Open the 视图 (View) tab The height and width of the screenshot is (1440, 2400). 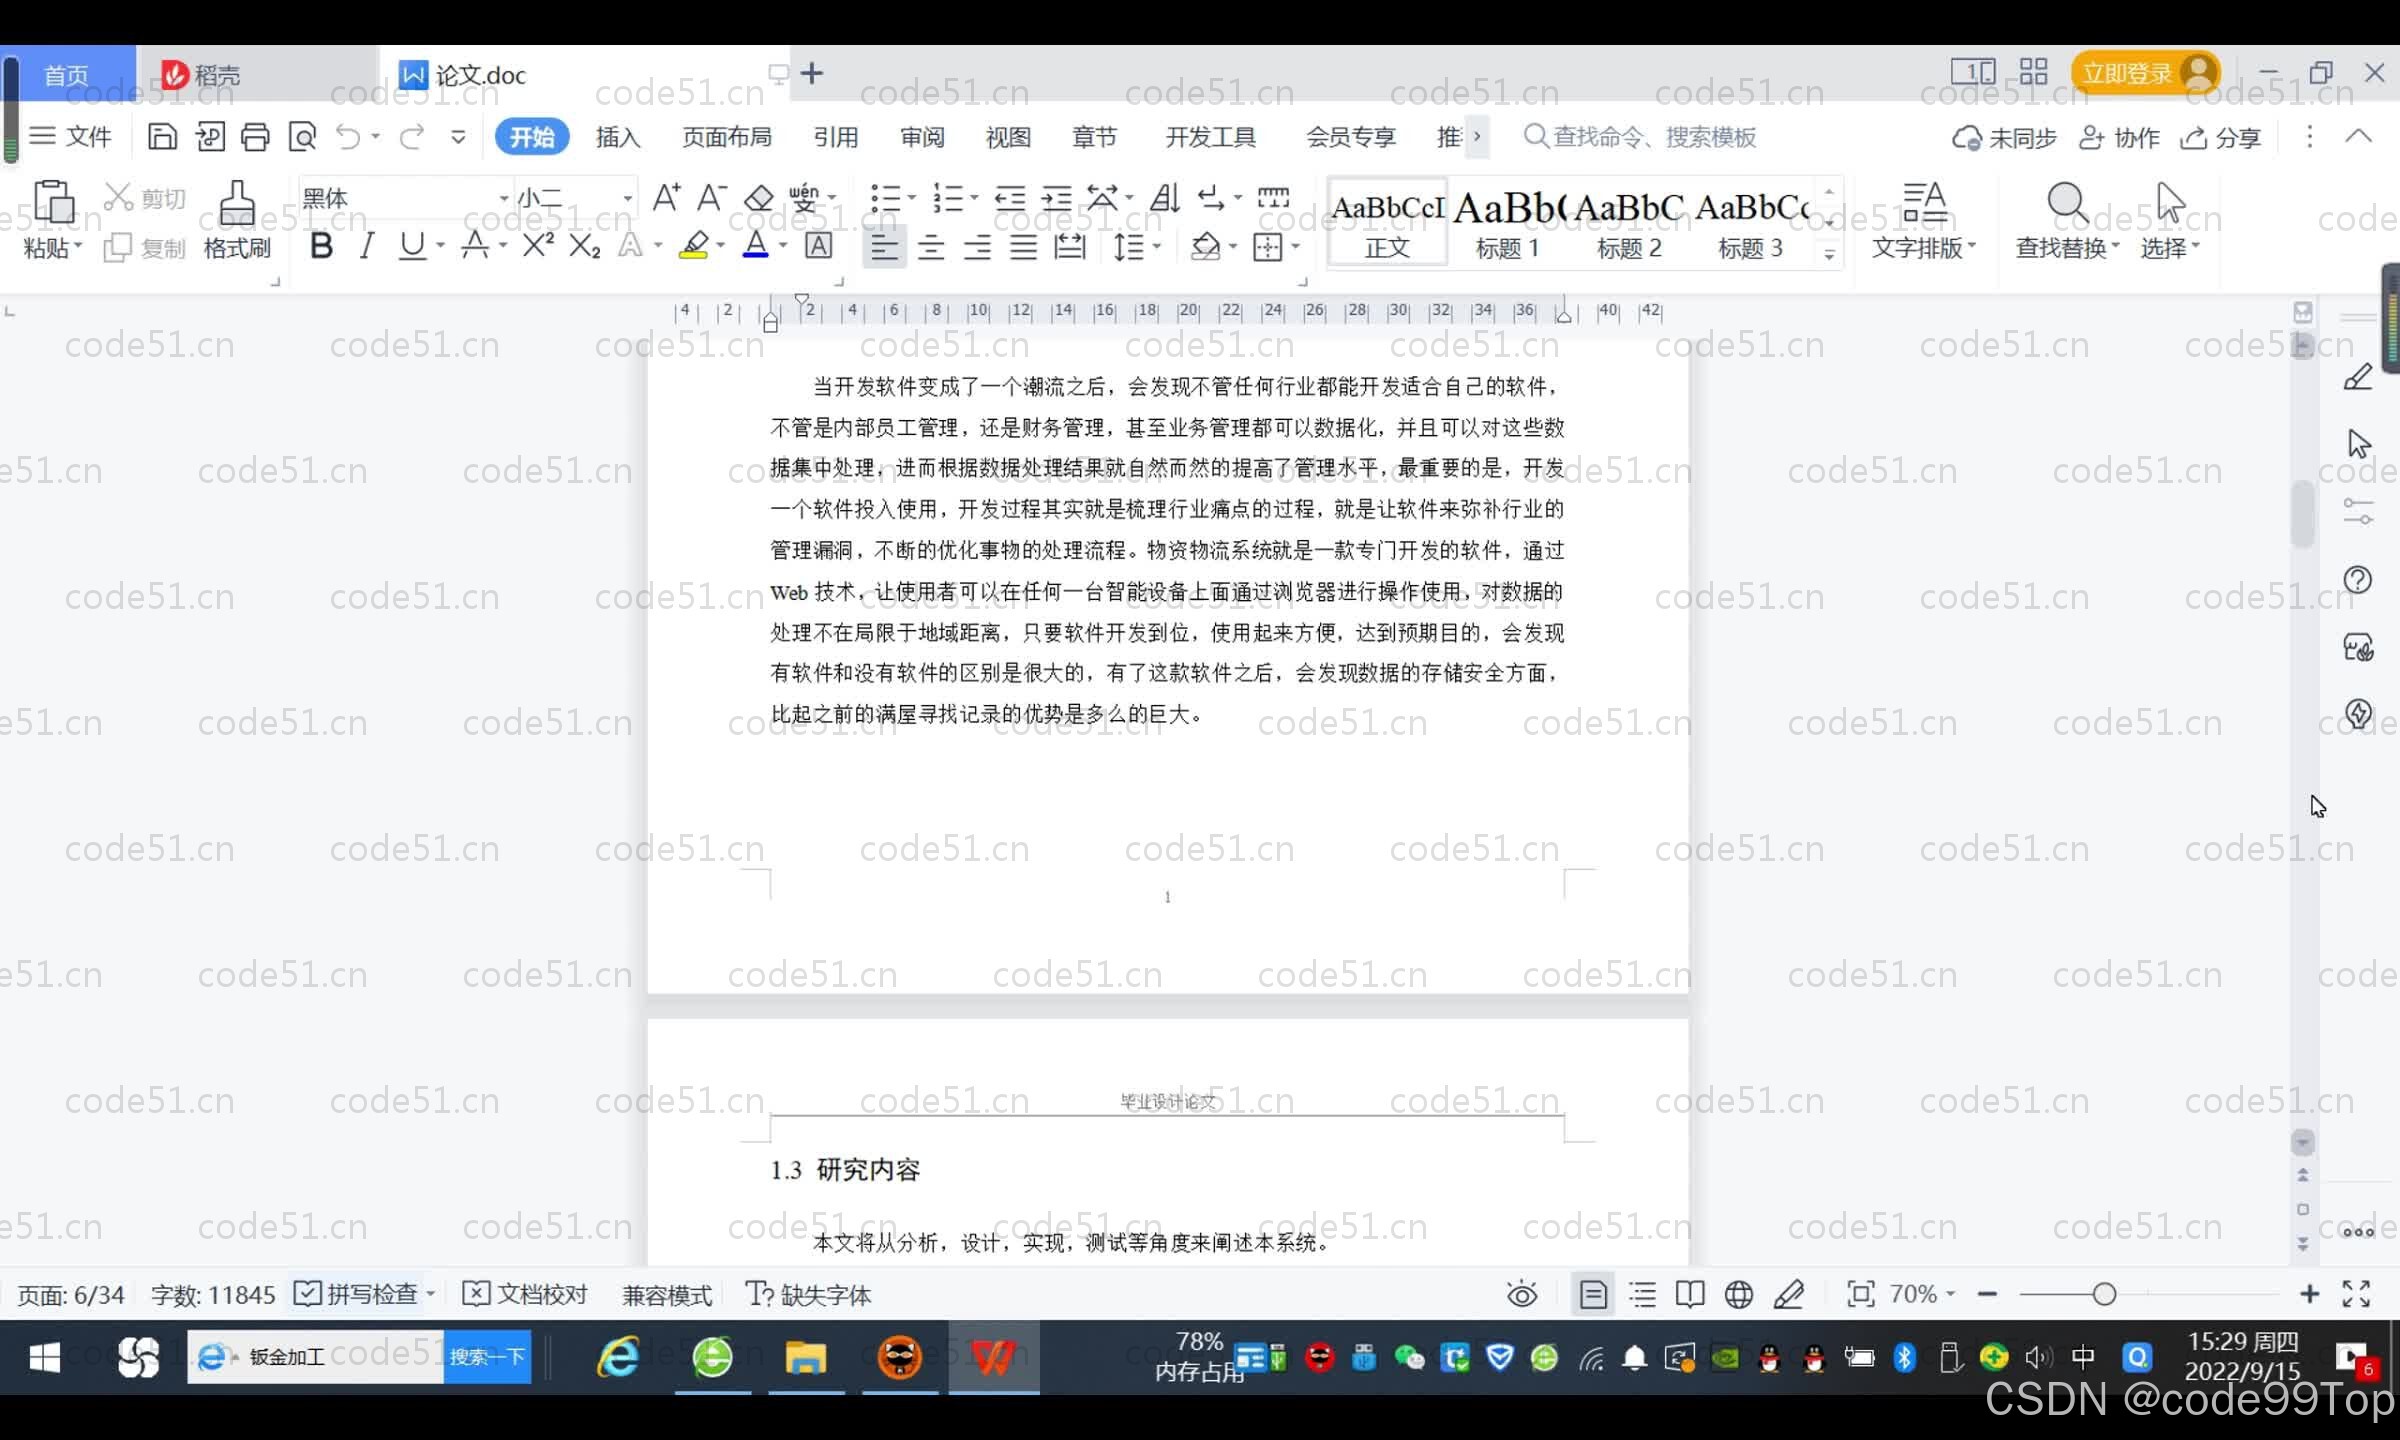1008,137
